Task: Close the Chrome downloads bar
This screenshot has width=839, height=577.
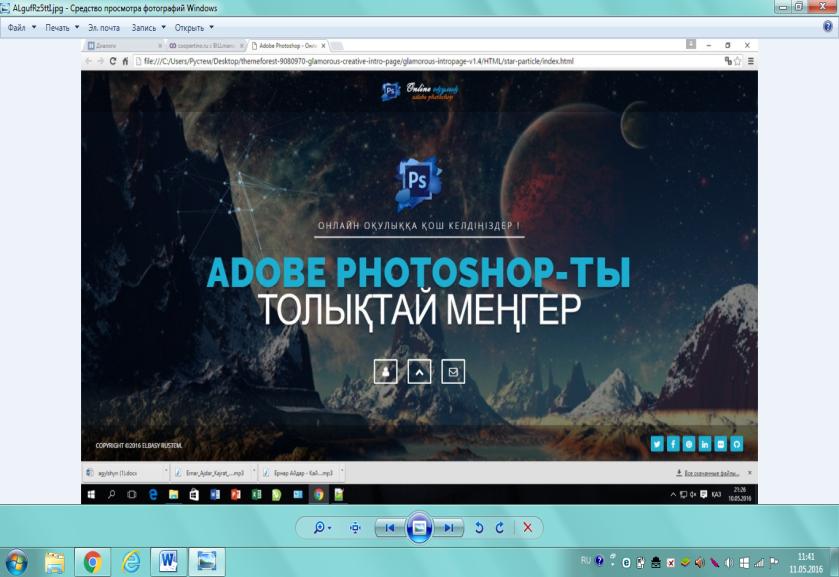Action: [750, 473]
